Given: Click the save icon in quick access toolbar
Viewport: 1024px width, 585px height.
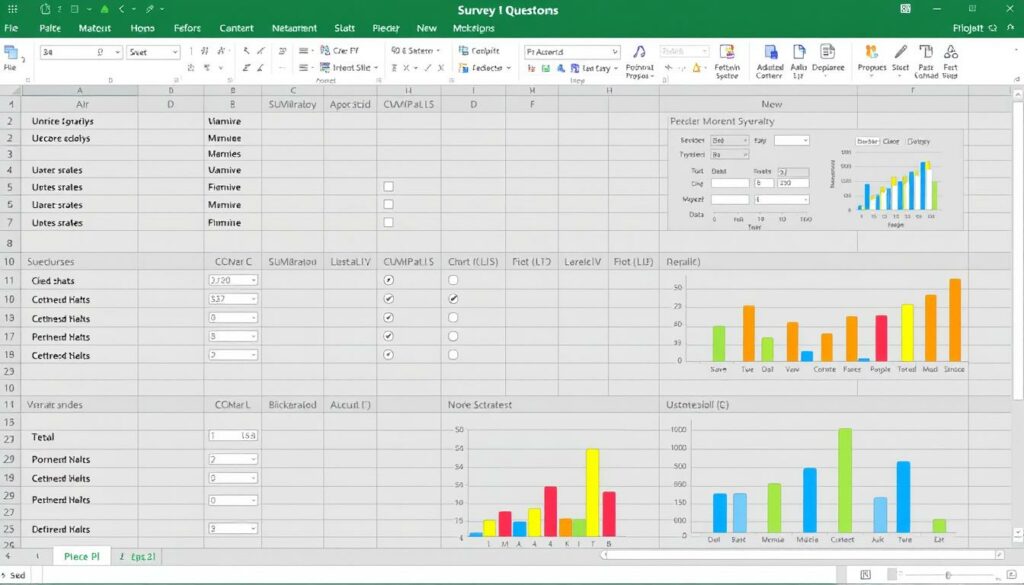Looking at the screenshot, I should 44,9.
